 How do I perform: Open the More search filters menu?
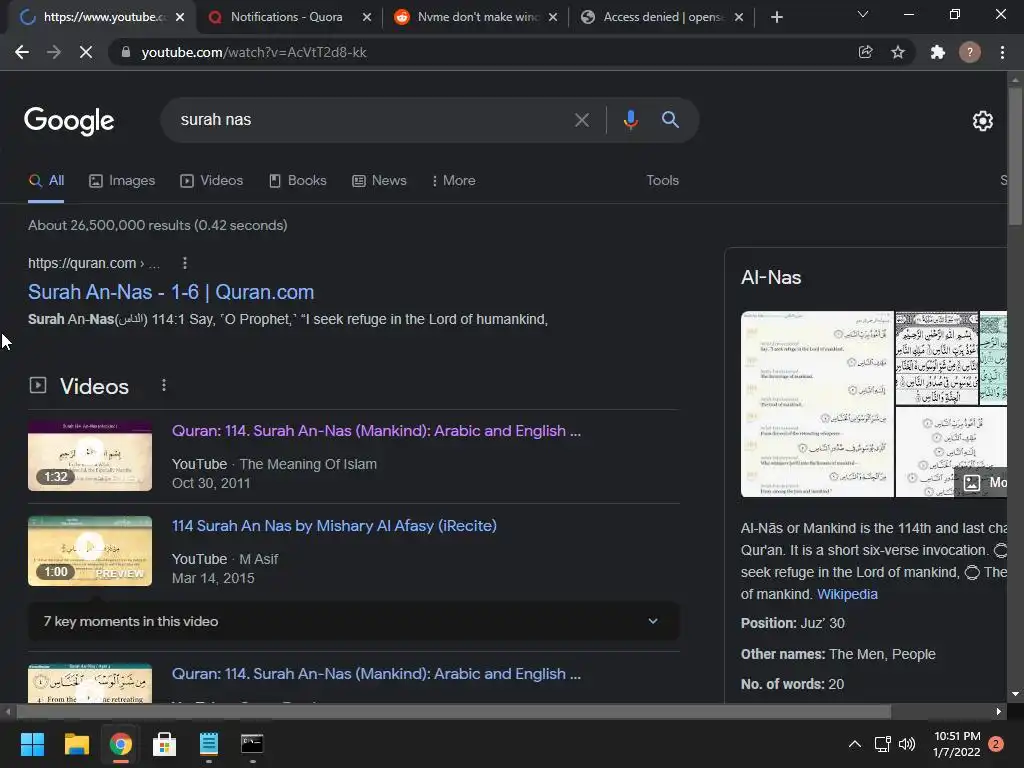[x=453, y=180]
